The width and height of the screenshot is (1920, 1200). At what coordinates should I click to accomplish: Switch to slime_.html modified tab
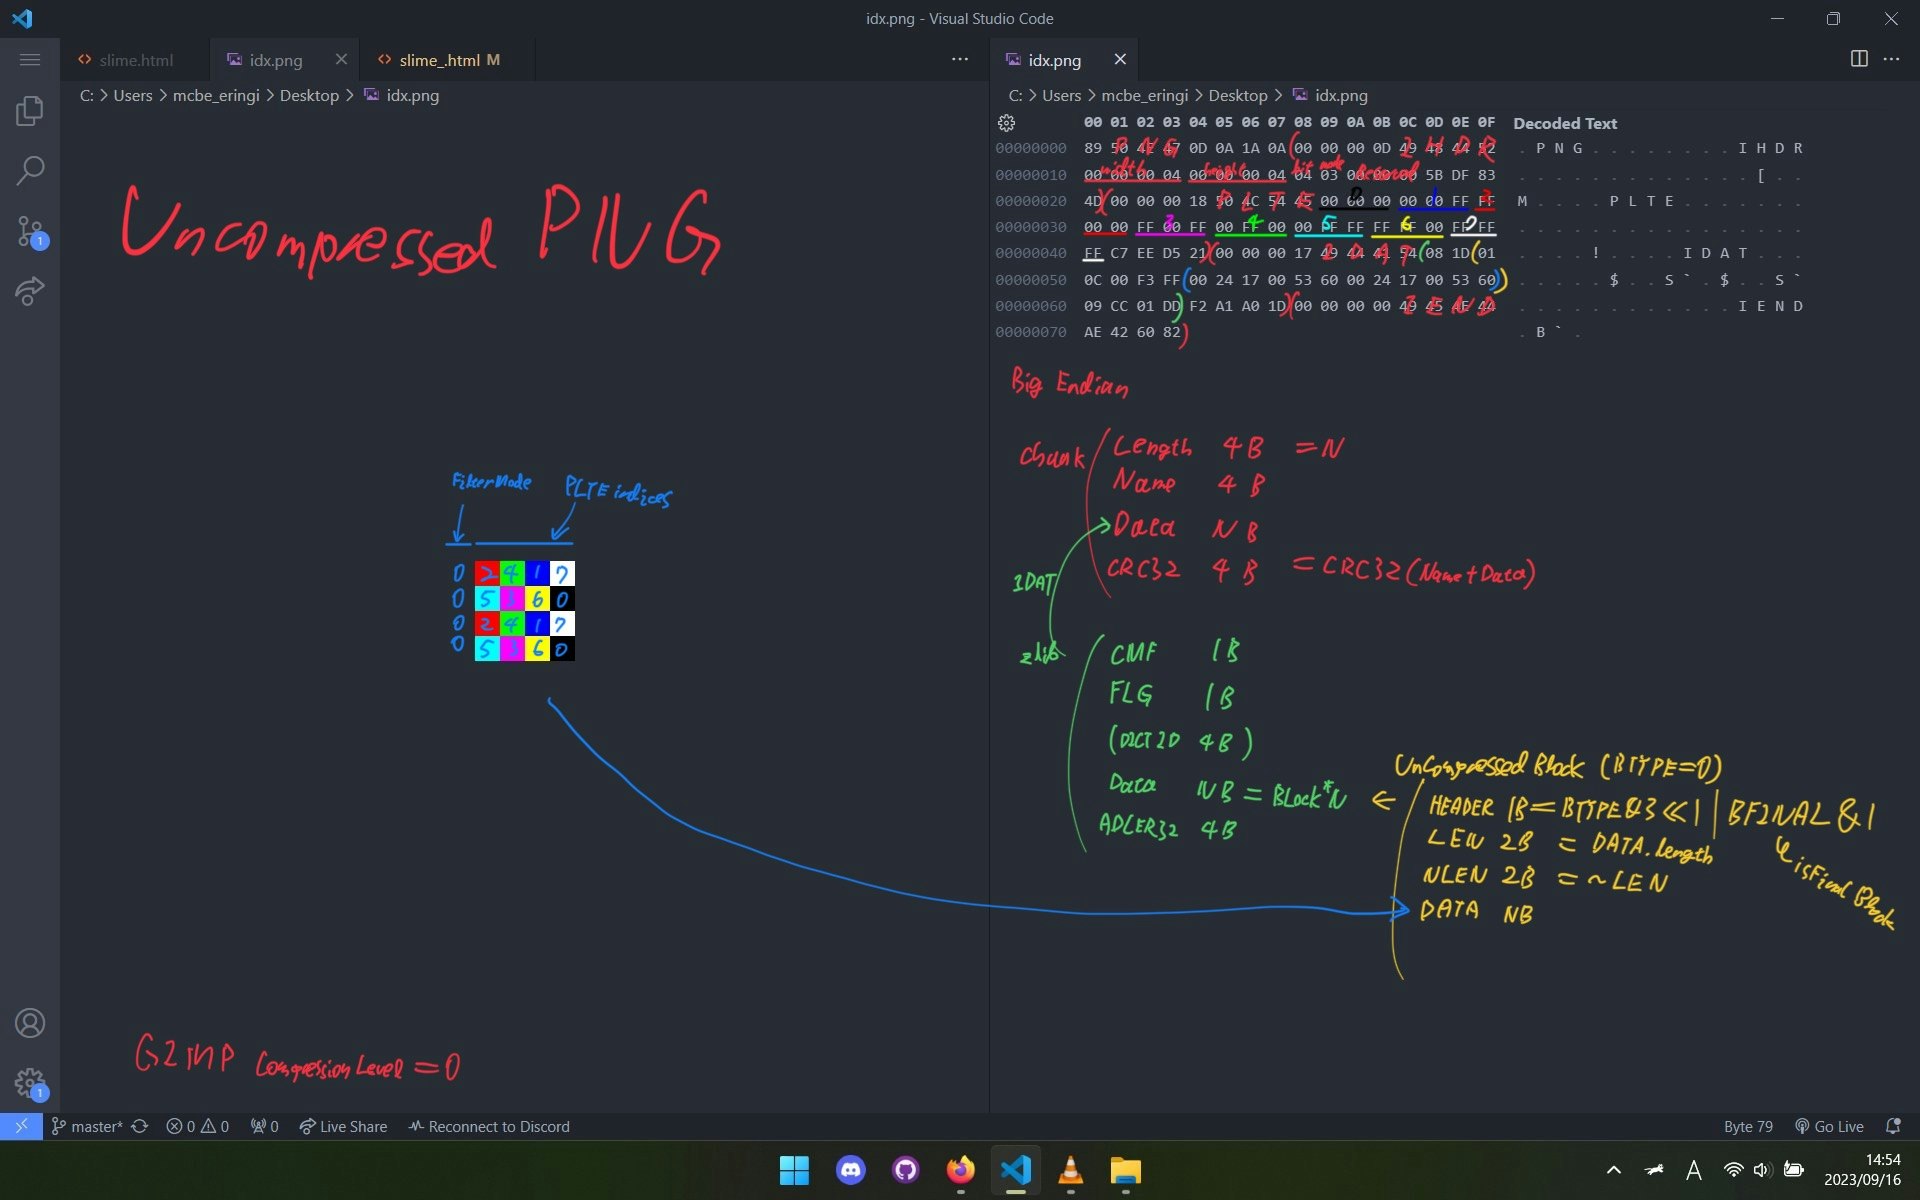pyautogui.click(x=439, y=60)
